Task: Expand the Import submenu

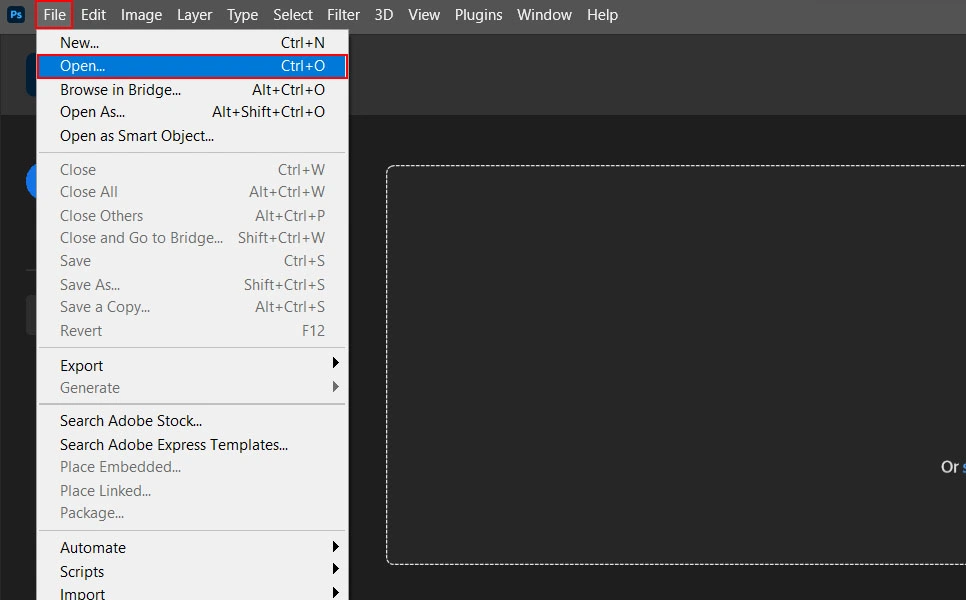Action: 192,593
